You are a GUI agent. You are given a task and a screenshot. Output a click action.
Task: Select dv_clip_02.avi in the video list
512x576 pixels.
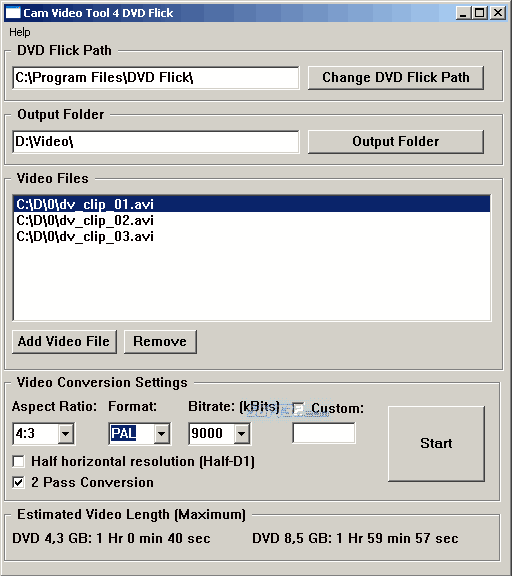click(252, 220)
